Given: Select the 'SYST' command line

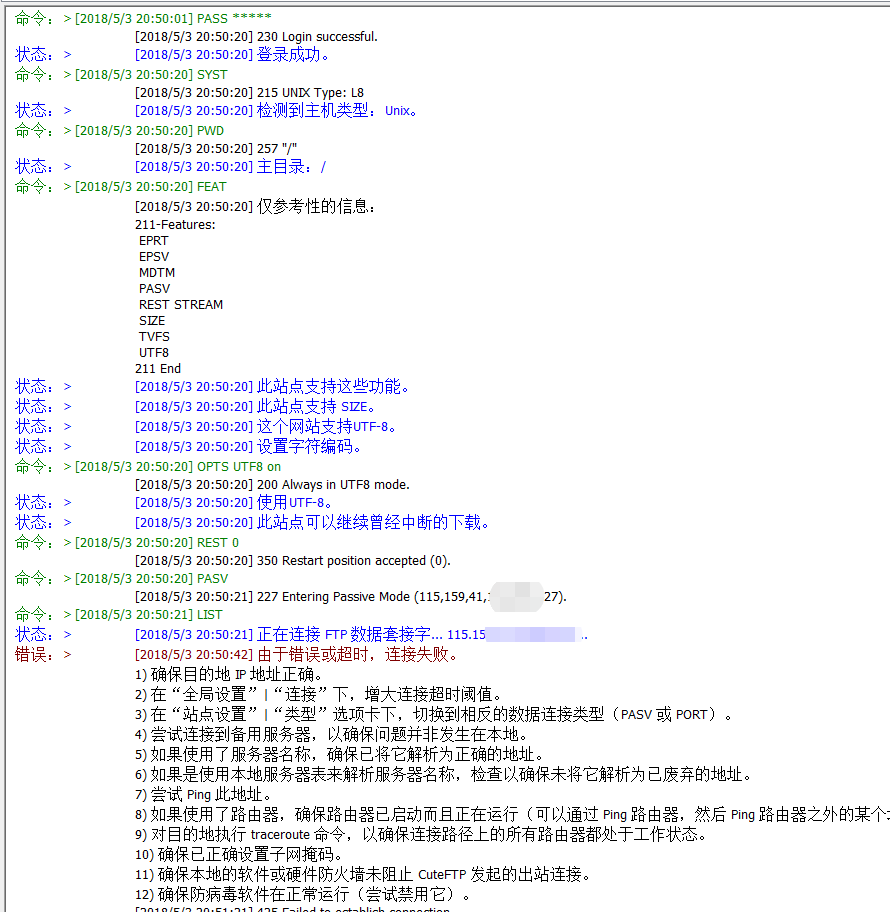Looking at the screenshot, I should click(121, 74).
